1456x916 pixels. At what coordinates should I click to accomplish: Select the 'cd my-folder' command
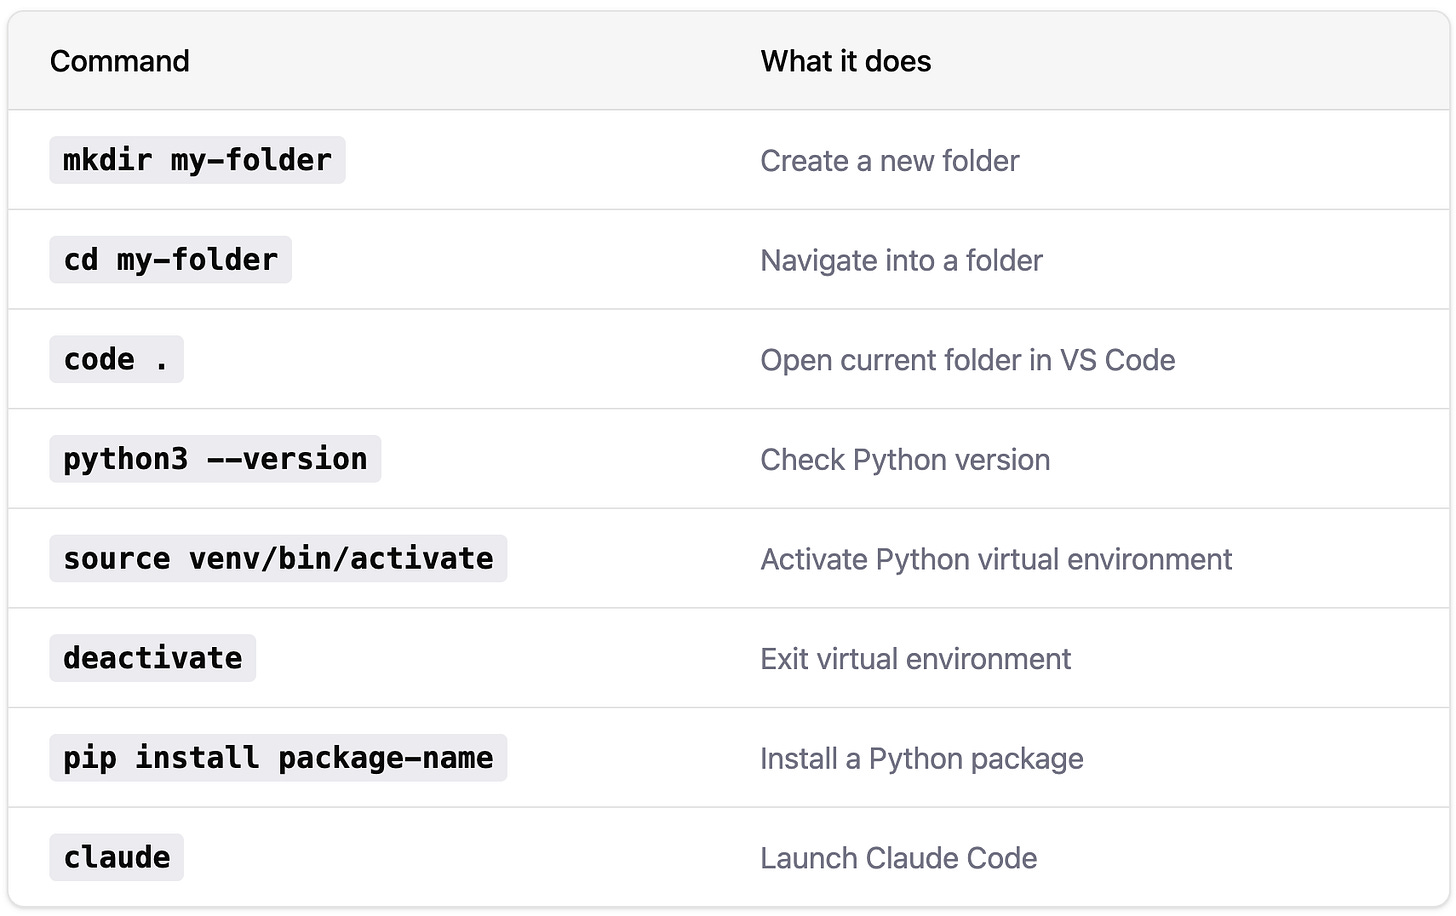click(171, 260)
